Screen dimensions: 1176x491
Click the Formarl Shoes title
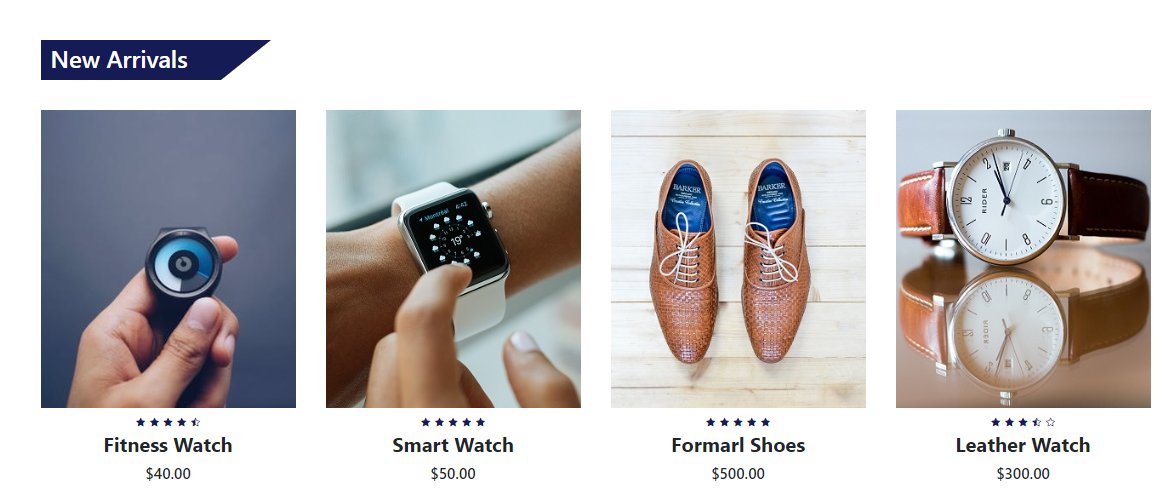[738, 445]
